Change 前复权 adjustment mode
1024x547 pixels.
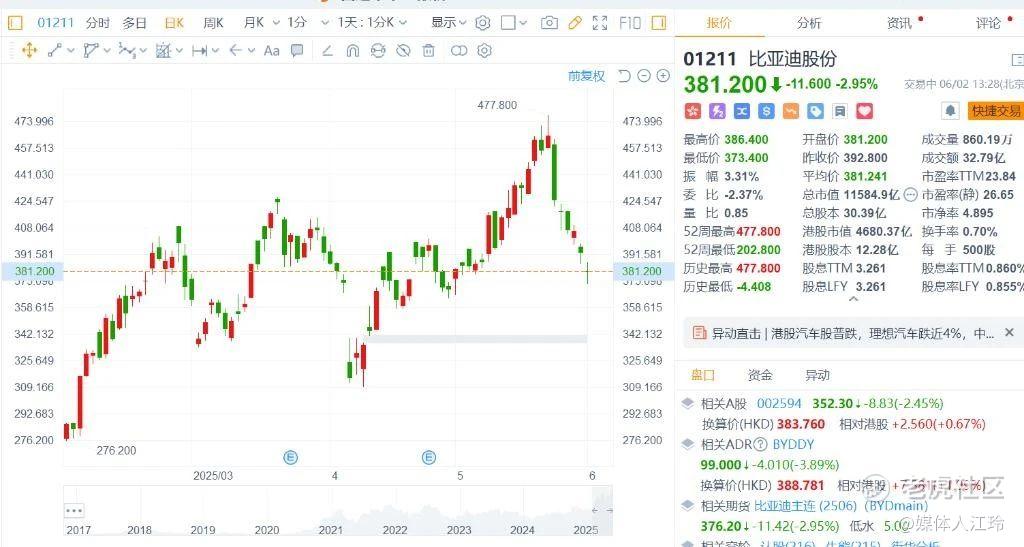point(586,76)
